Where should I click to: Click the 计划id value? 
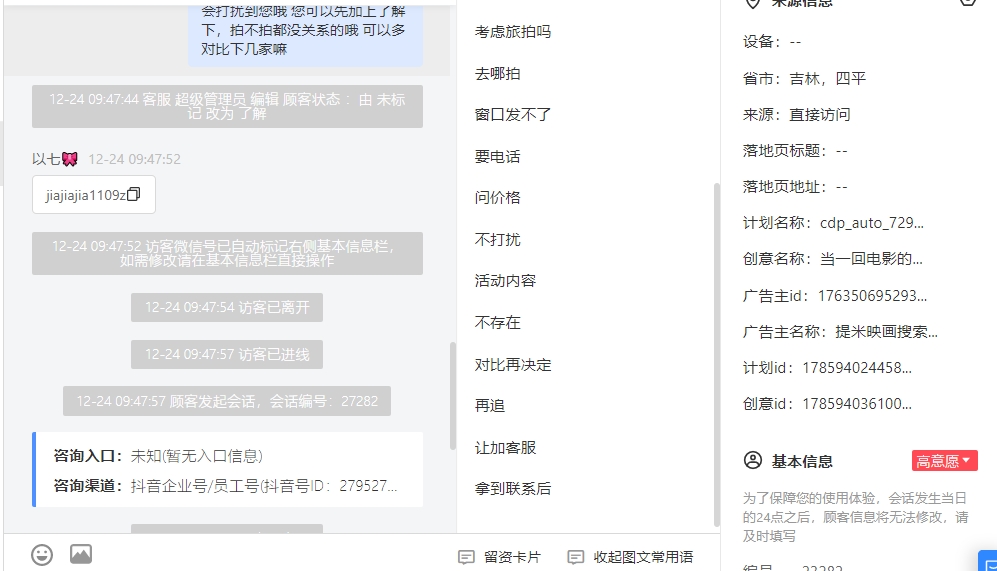857,368
